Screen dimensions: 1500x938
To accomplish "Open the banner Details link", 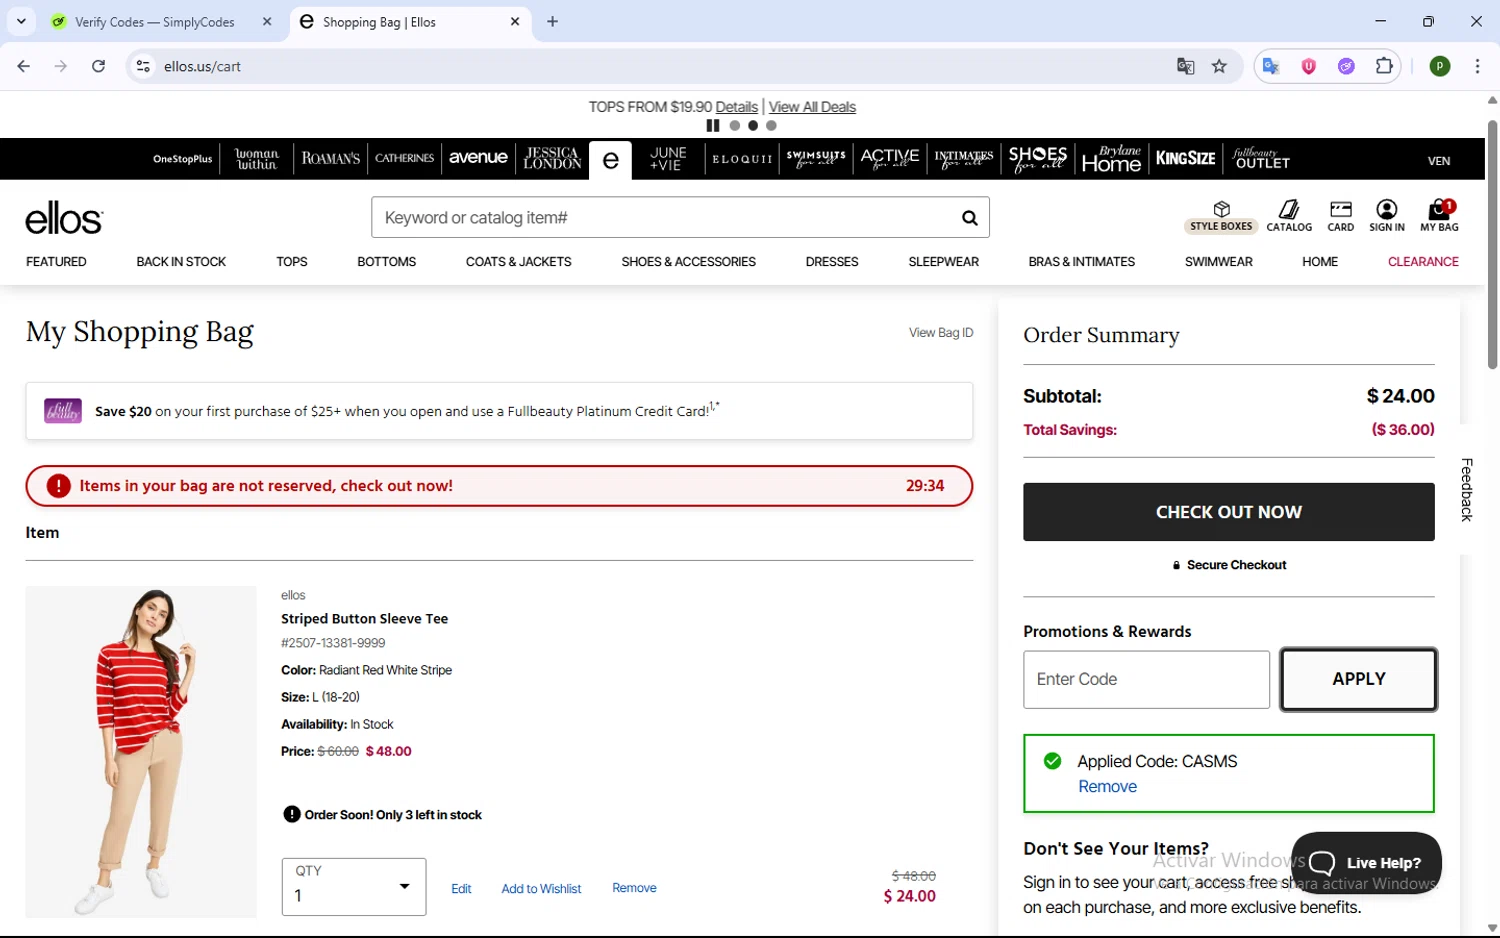I will click(x=737, y=107).
